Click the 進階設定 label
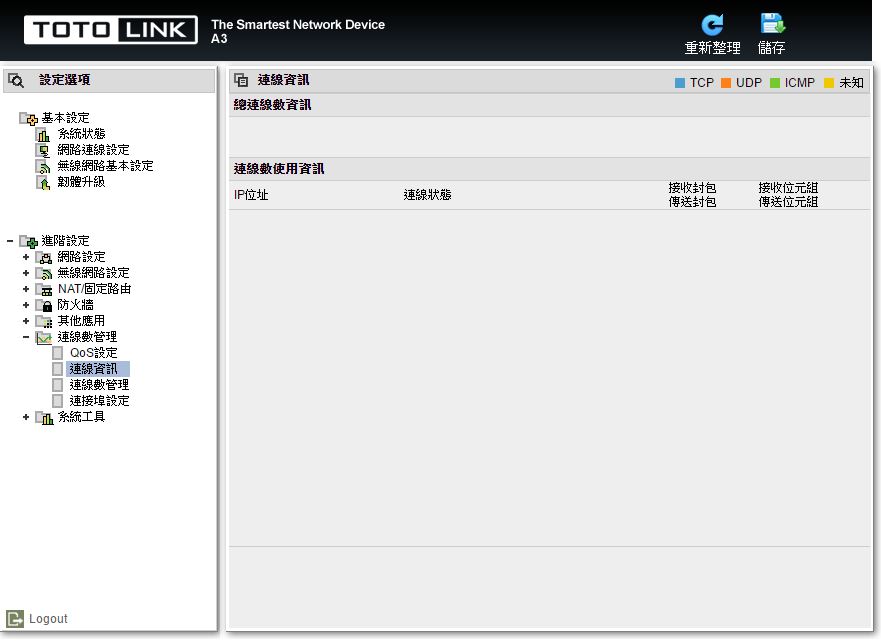Screen dimensions: 881x641 click(x=66, y=241)
